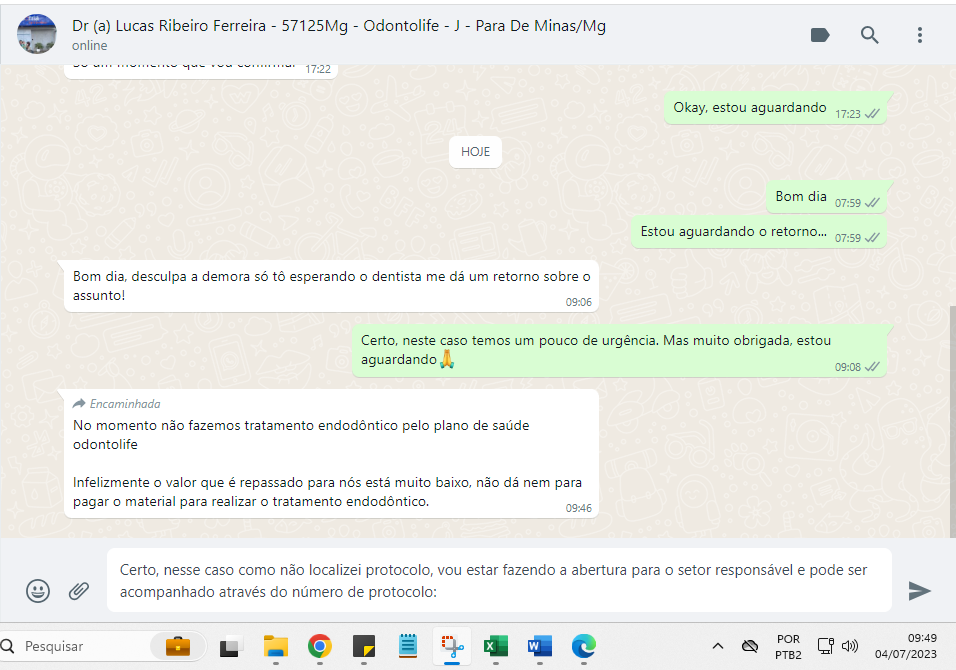Open the clock and date panel

[907, 646]
